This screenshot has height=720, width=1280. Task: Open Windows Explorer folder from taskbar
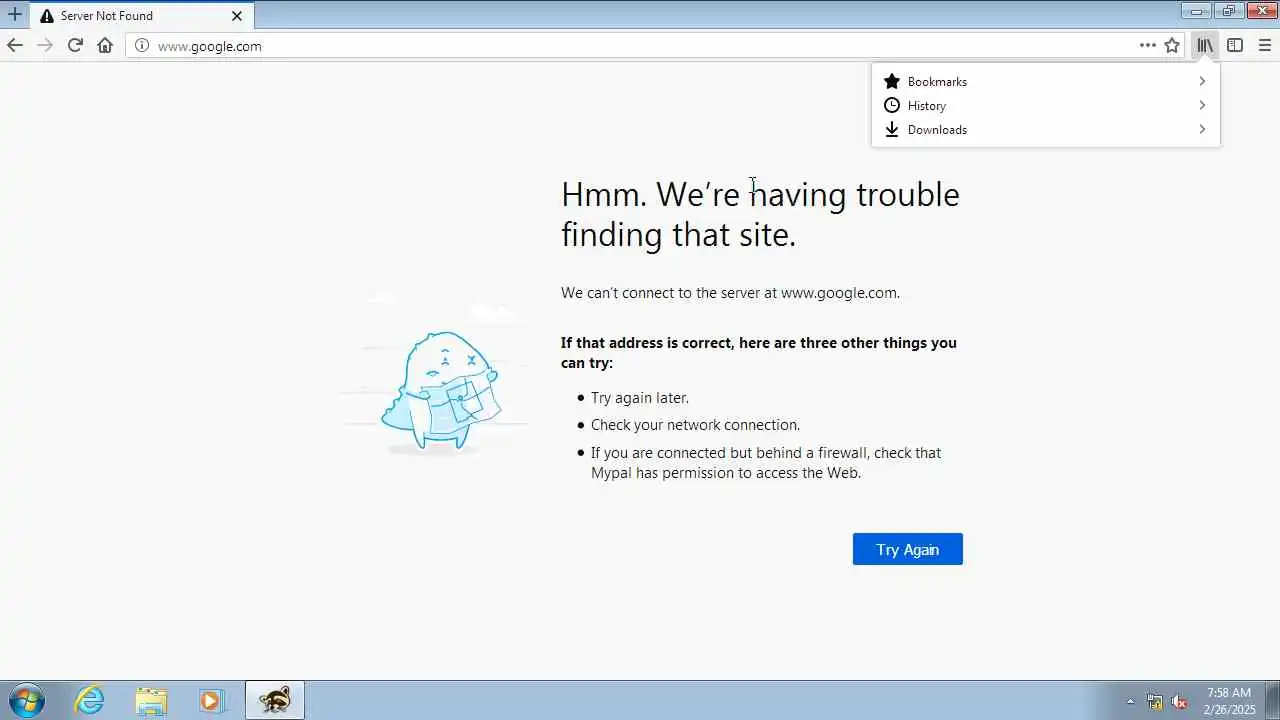[x=151, y=700]
